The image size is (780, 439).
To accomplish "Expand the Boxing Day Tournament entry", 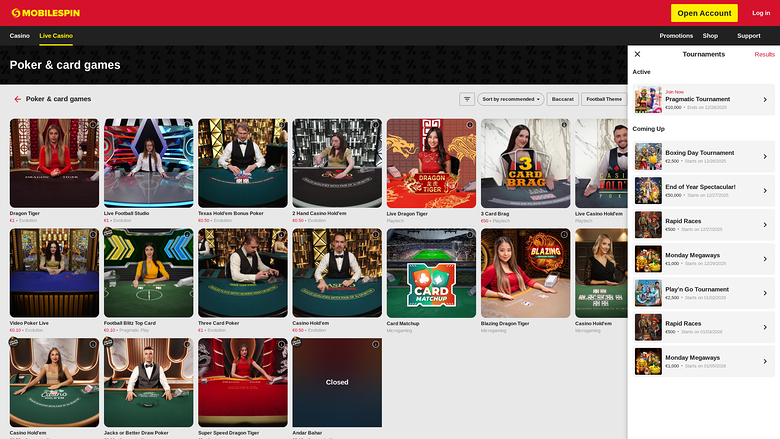I will point(704,157).
